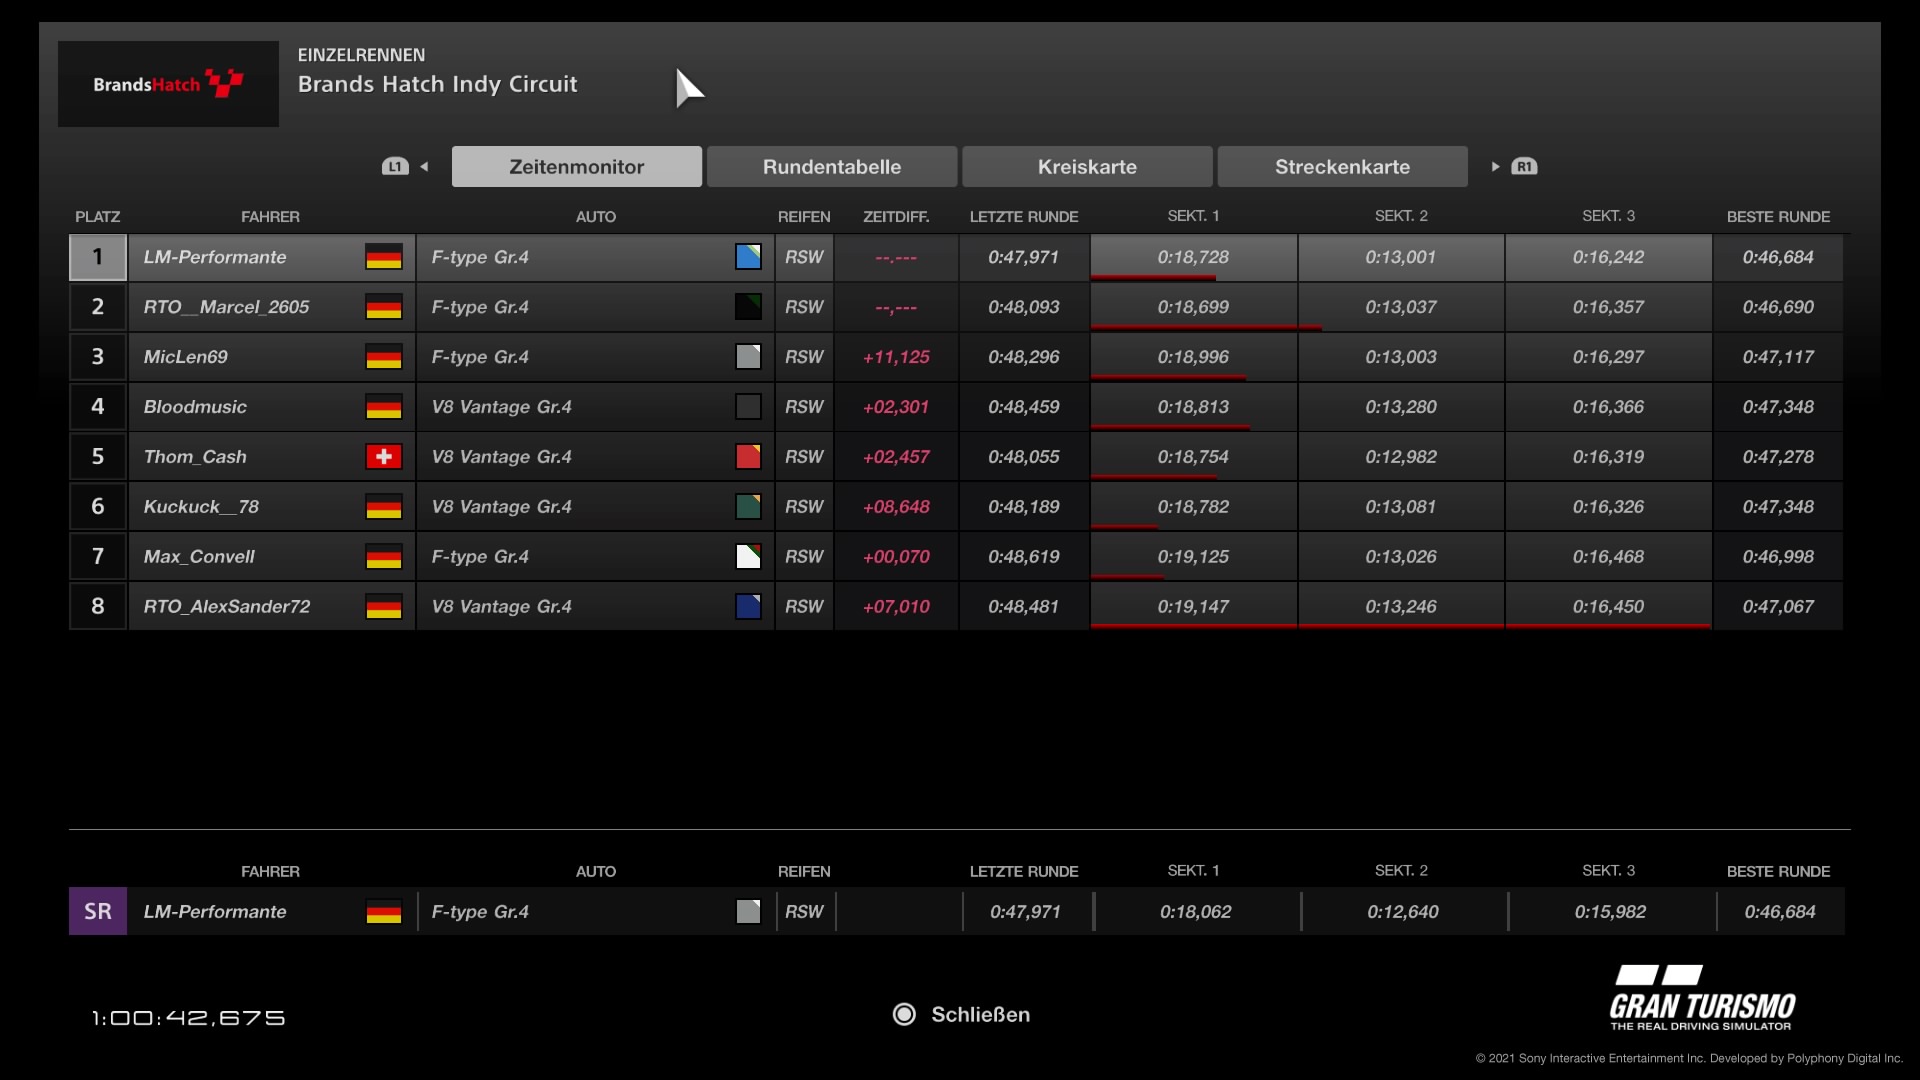Open the Streckenkarte tab
This screenshot has height=1080, width=1920.
coord(1342,167)
